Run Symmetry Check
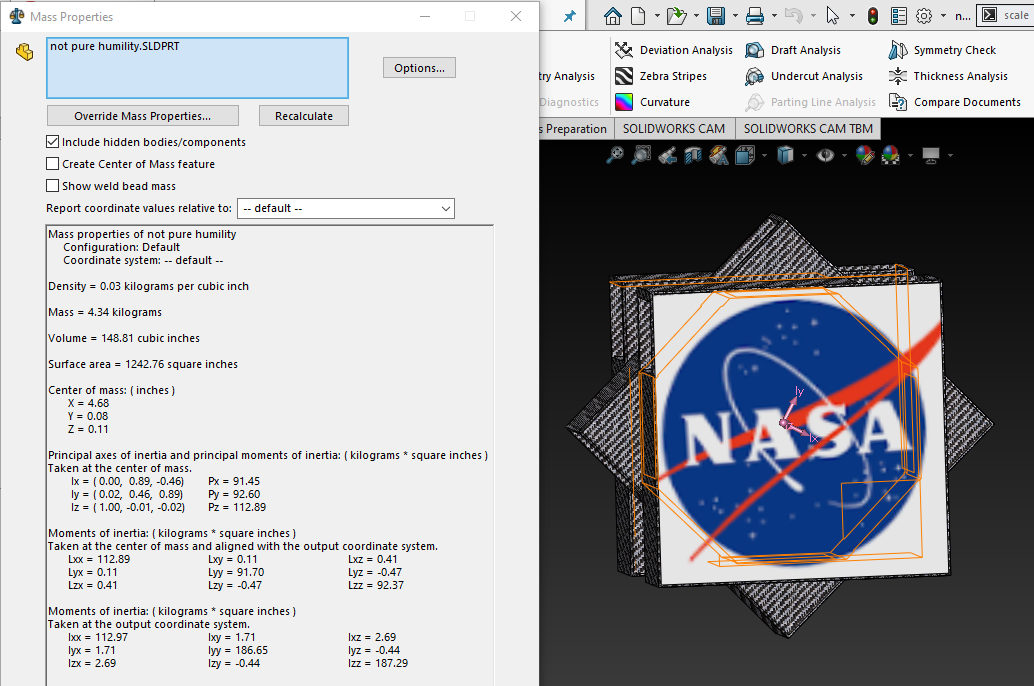This screenshot has width=1034, height=686. (x=942, y=50)
